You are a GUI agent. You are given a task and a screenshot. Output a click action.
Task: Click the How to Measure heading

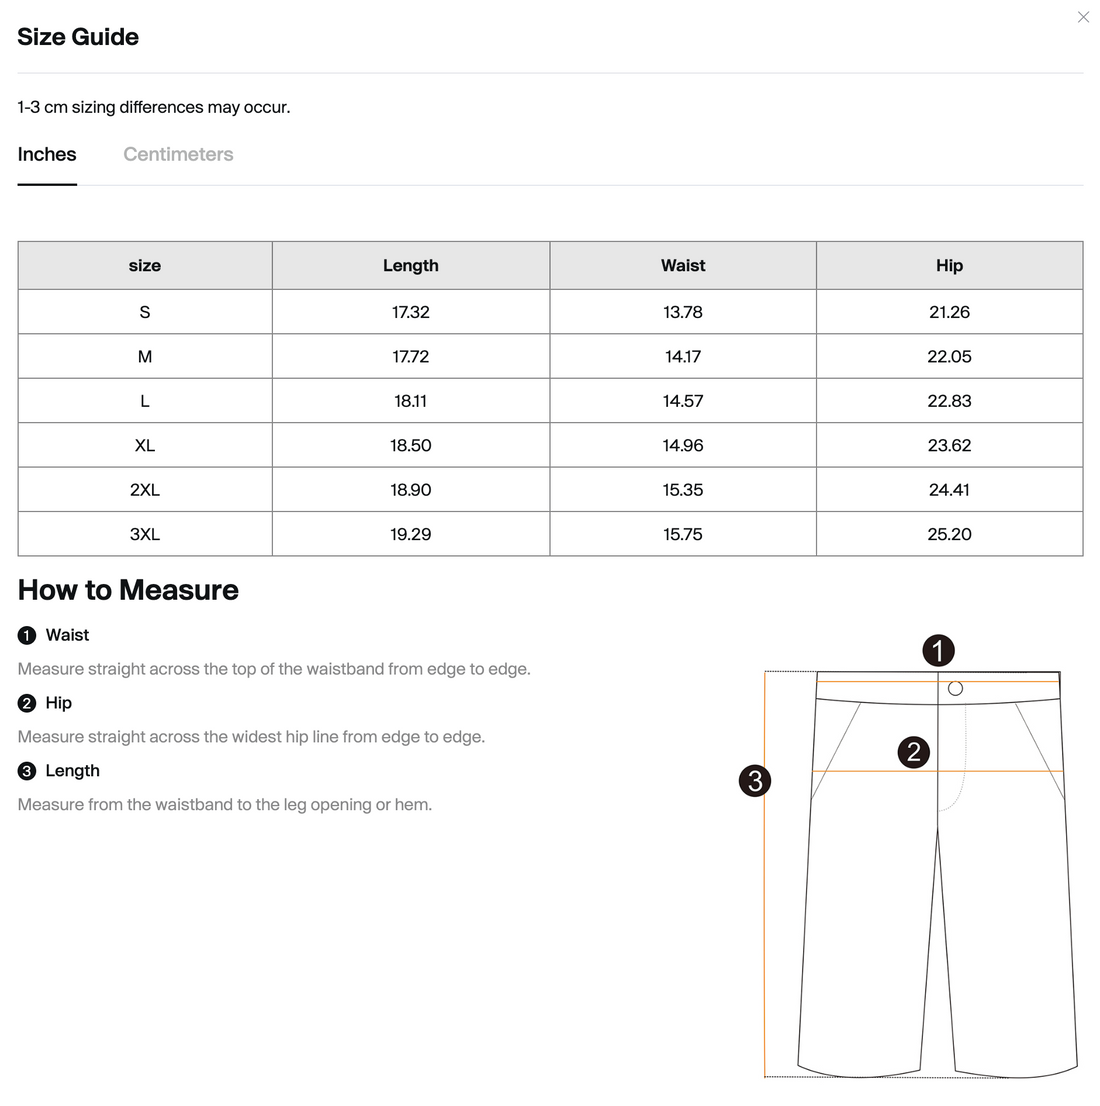click(x=127, y=590)
